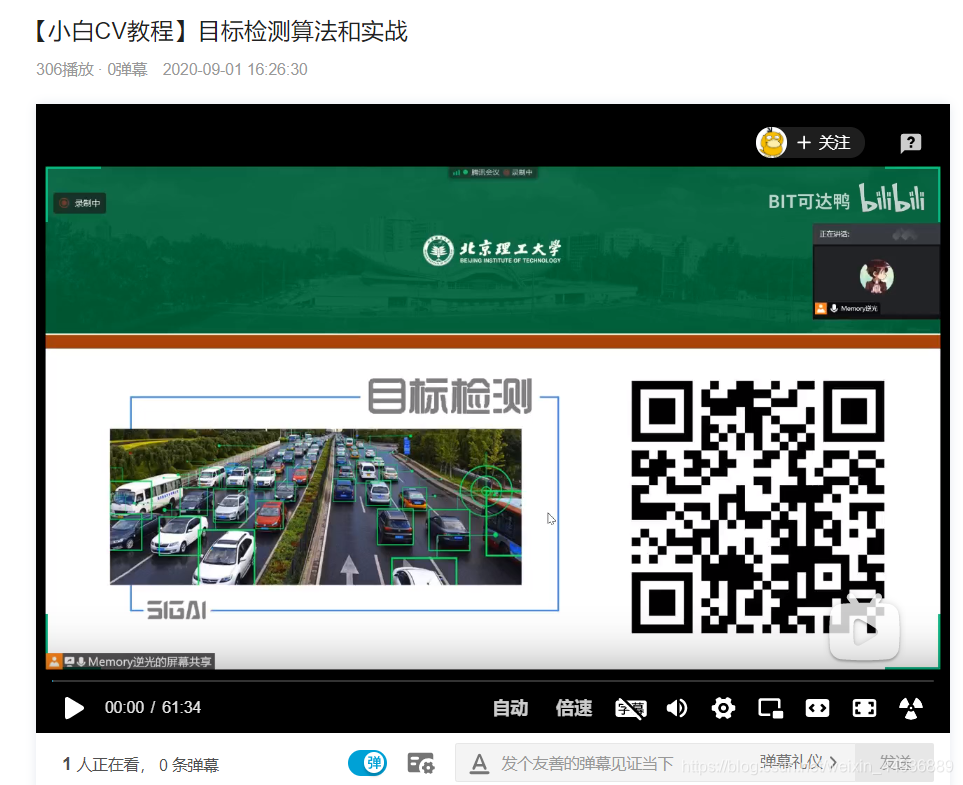Follow uploader with 关注 button
Image resolution: width=963 pixels, height=785 pixels.
tap(824, 143)
